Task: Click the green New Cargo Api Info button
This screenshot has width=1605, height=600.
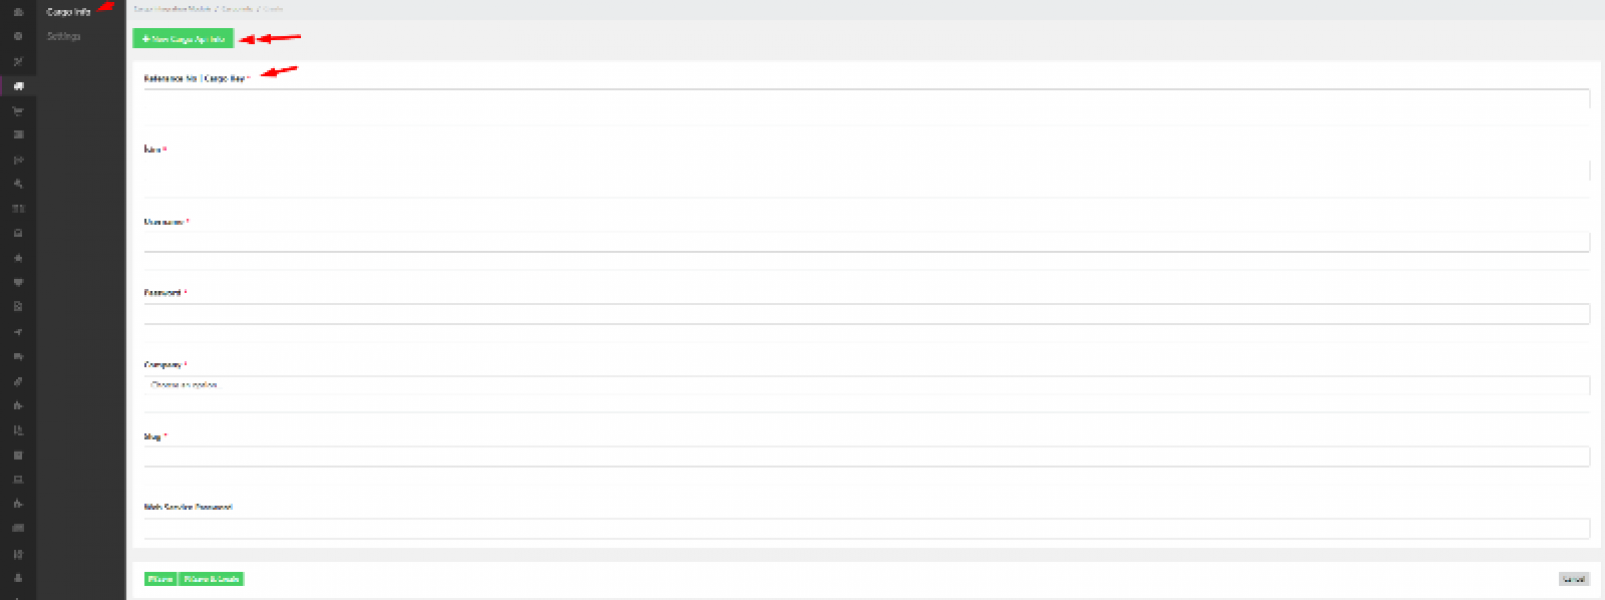Action: [183, 39]
